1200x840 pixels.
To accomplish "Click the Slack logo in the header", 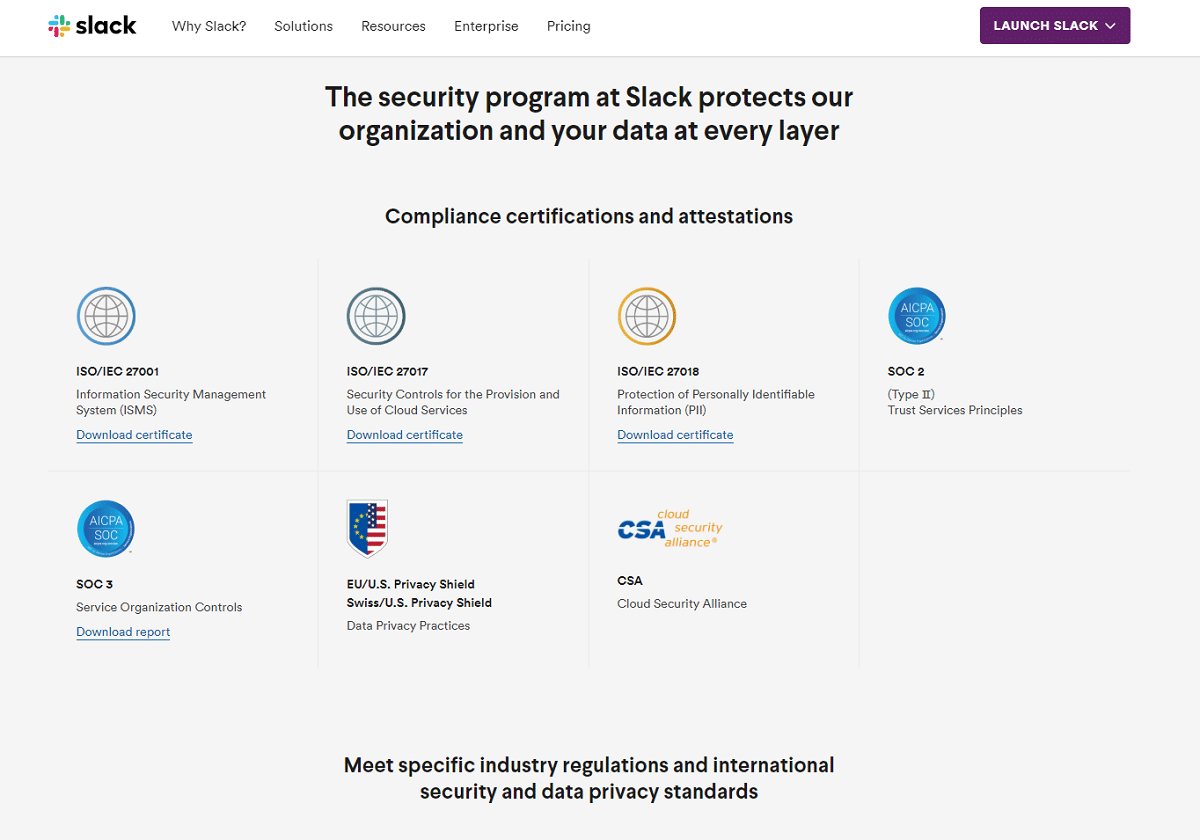I will pos(92,25).
